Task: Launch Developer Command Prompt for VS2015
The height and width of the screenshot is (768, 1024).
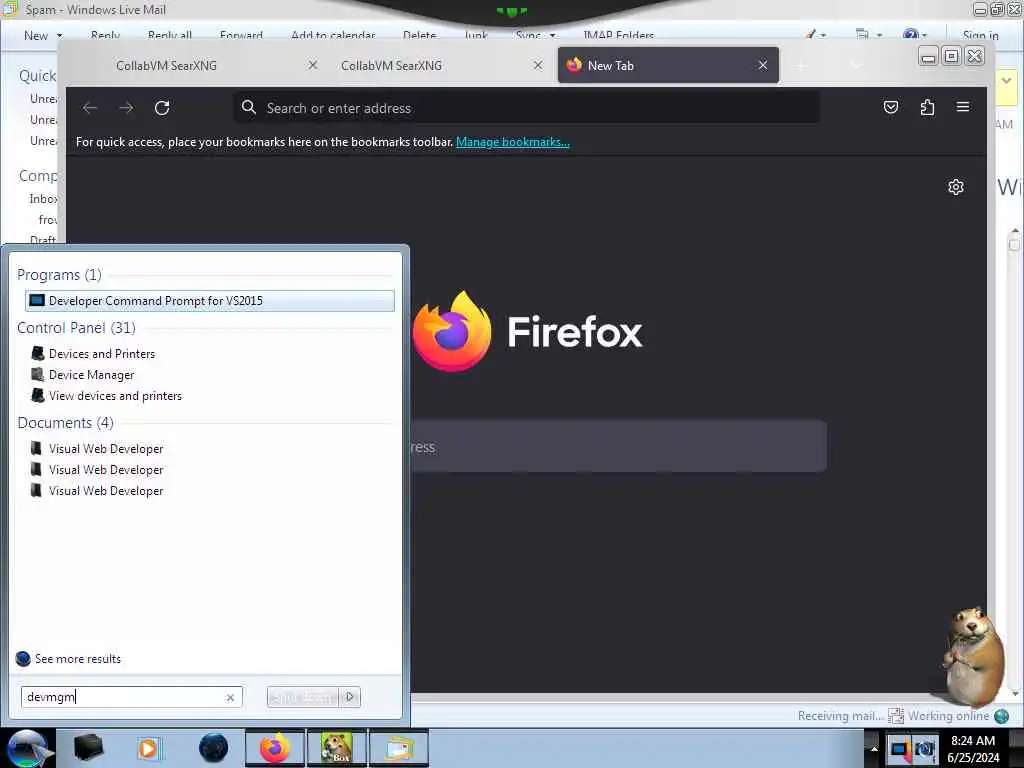Action: [210, 300]
